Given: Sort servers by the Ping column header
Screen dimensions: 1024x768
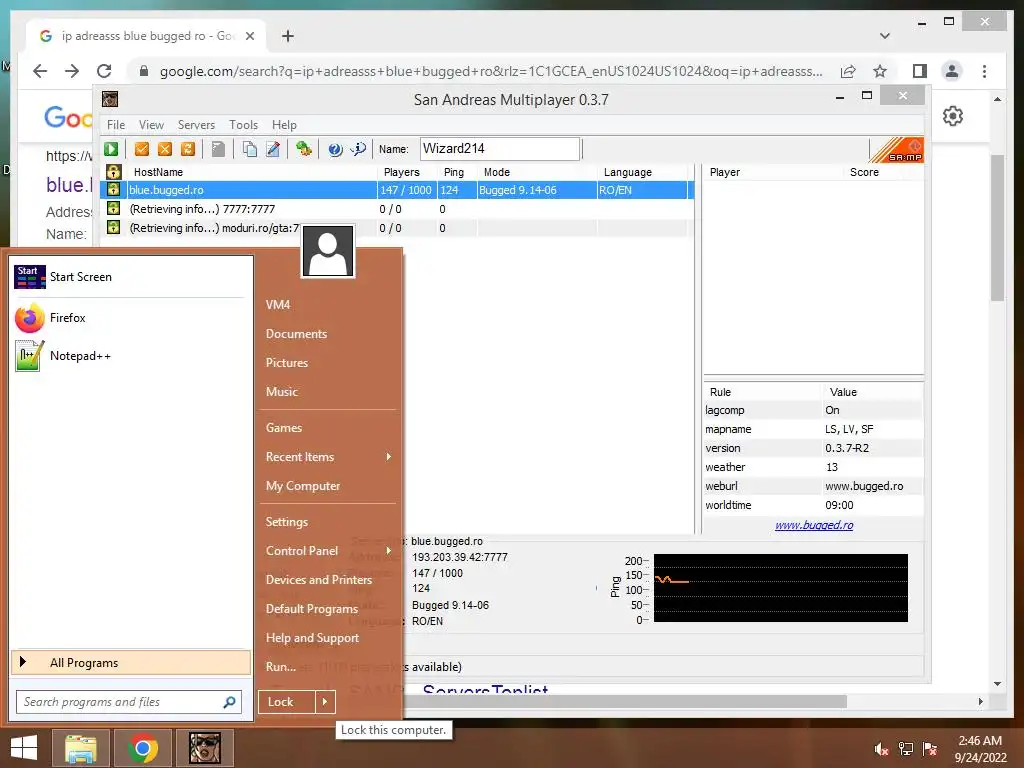Looking at the screenshot, I should tap(453, 172).
